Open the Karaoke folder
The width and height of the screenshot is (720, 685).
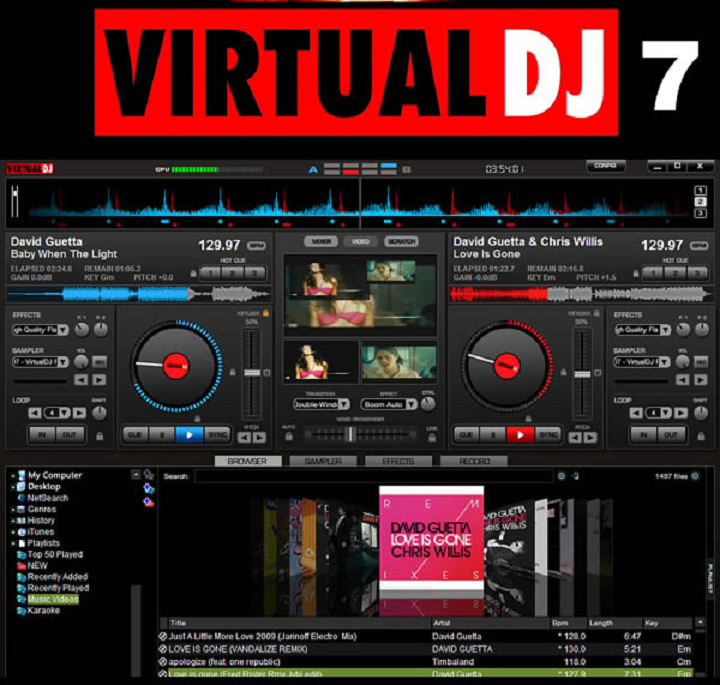pos(44,611)
